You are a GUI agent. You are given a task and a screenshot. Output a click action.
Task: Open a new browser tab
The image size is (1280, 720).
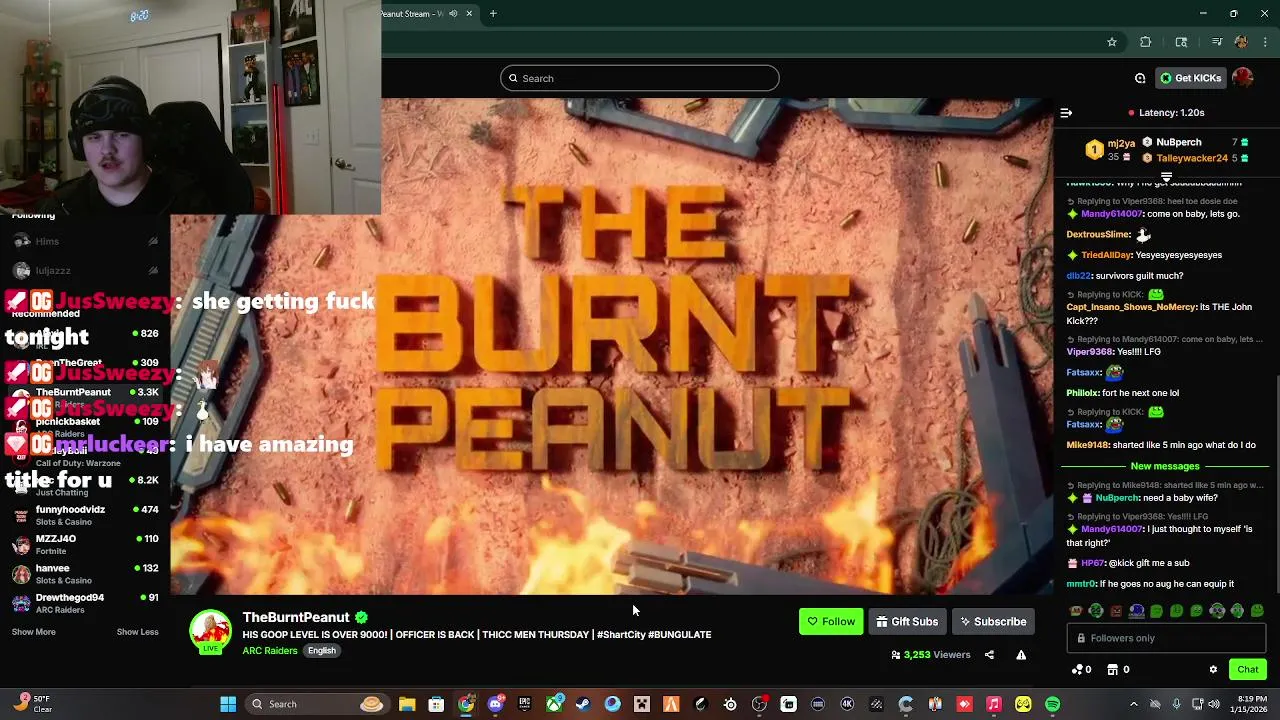[493, 14]
